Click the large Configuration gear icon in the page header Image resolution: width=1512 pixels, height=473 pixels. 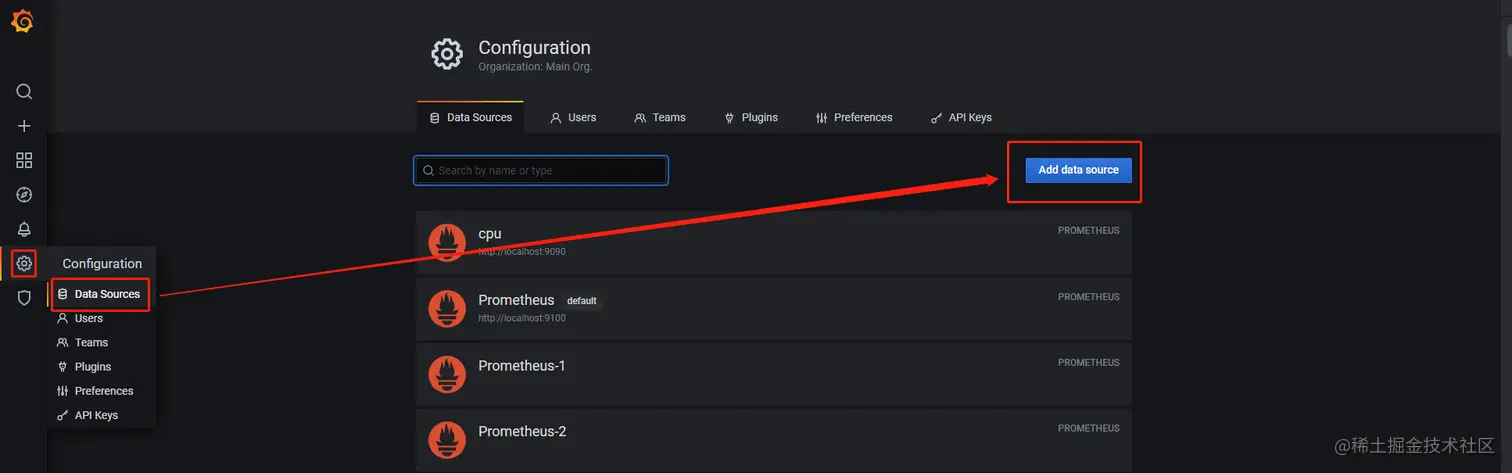pyautogui.click(x=447, y=54)
